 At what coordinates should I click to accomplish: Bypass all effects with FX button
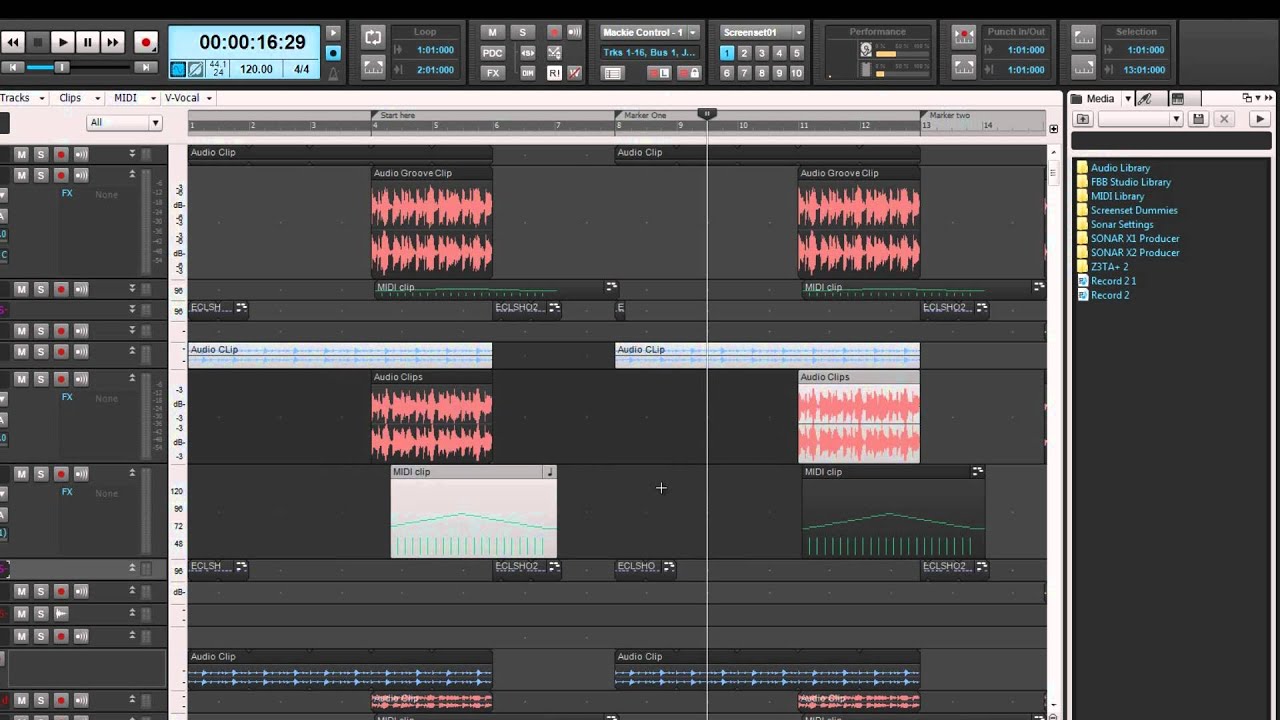(493, 73)
